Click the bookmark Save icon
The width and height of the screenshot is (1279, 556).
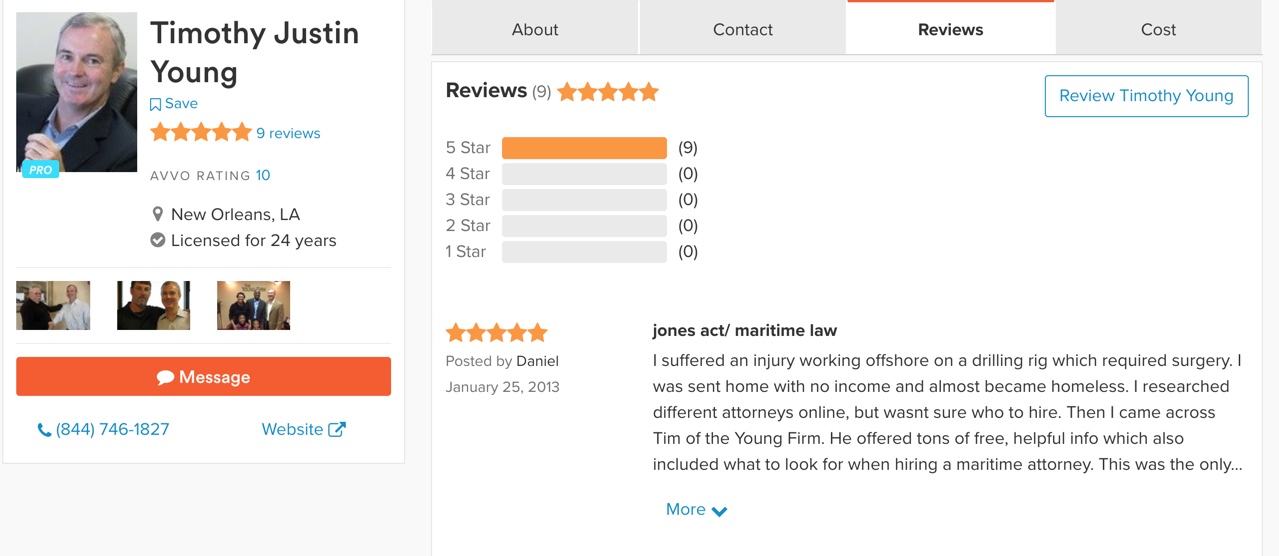click(155, 104)
